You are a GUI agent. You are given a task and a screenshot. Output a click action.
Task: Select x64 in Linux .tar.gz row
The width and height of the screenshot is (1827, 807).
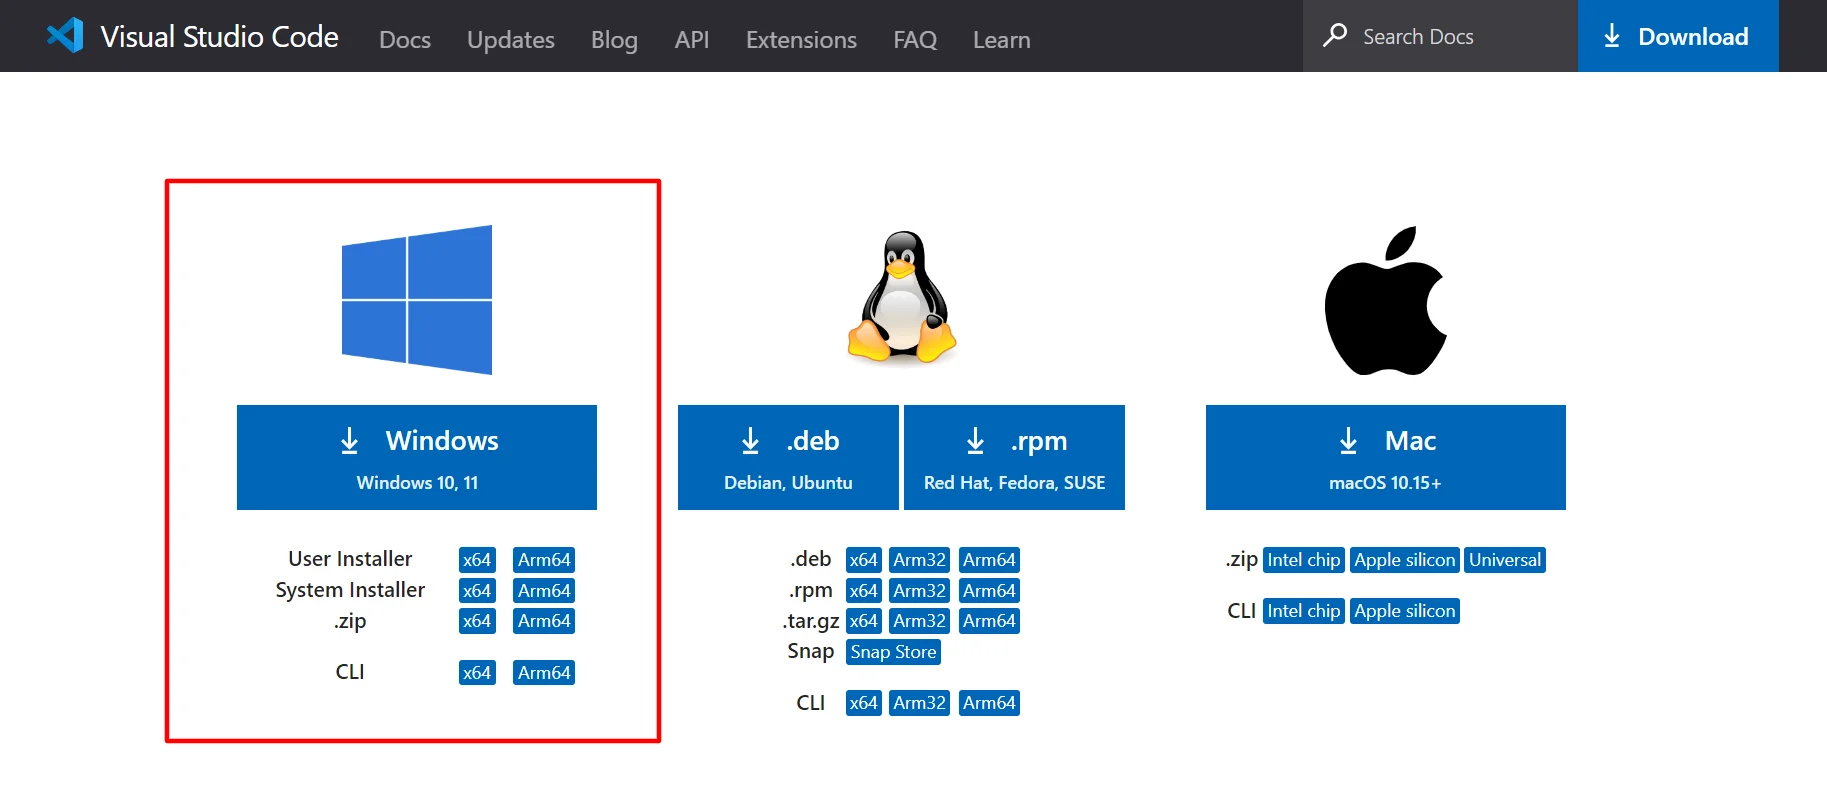pos(863,621)
